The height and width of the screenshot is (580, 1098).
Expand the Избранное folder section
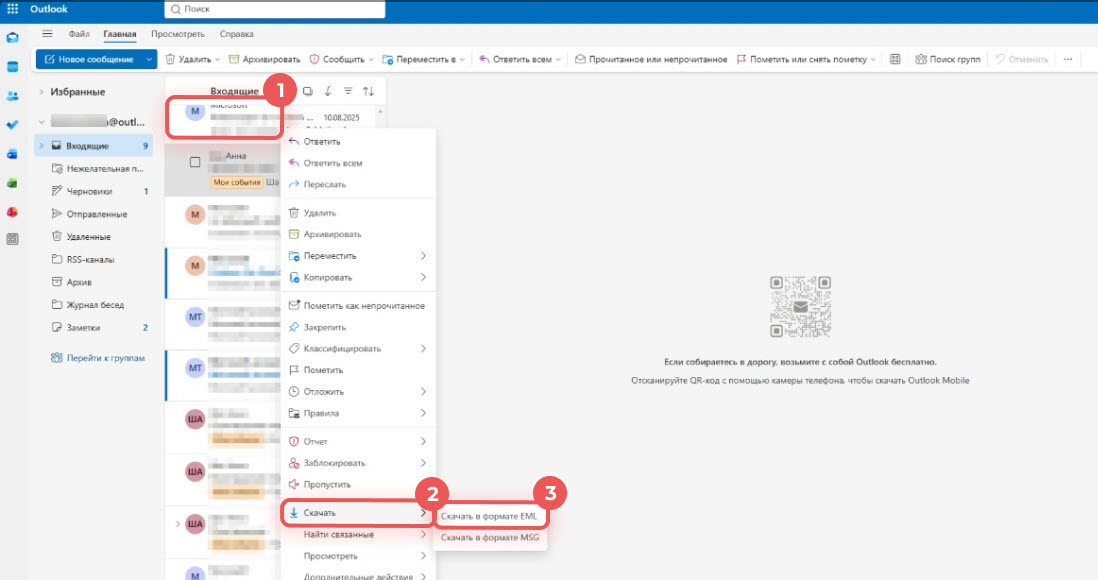[41, 92]
